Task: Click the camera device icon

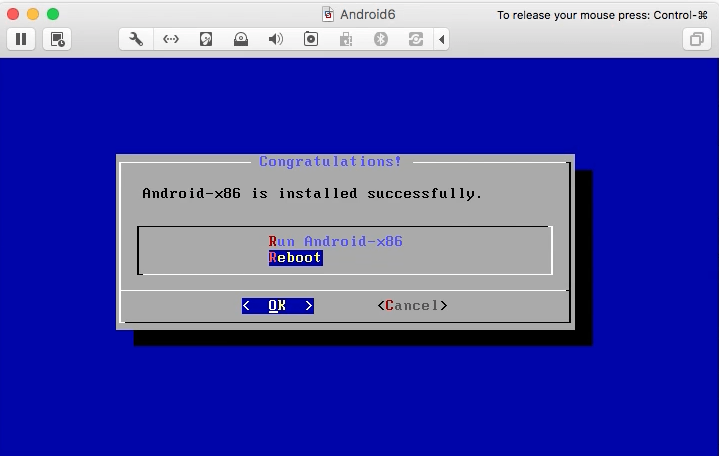Action: click(311, 39)
